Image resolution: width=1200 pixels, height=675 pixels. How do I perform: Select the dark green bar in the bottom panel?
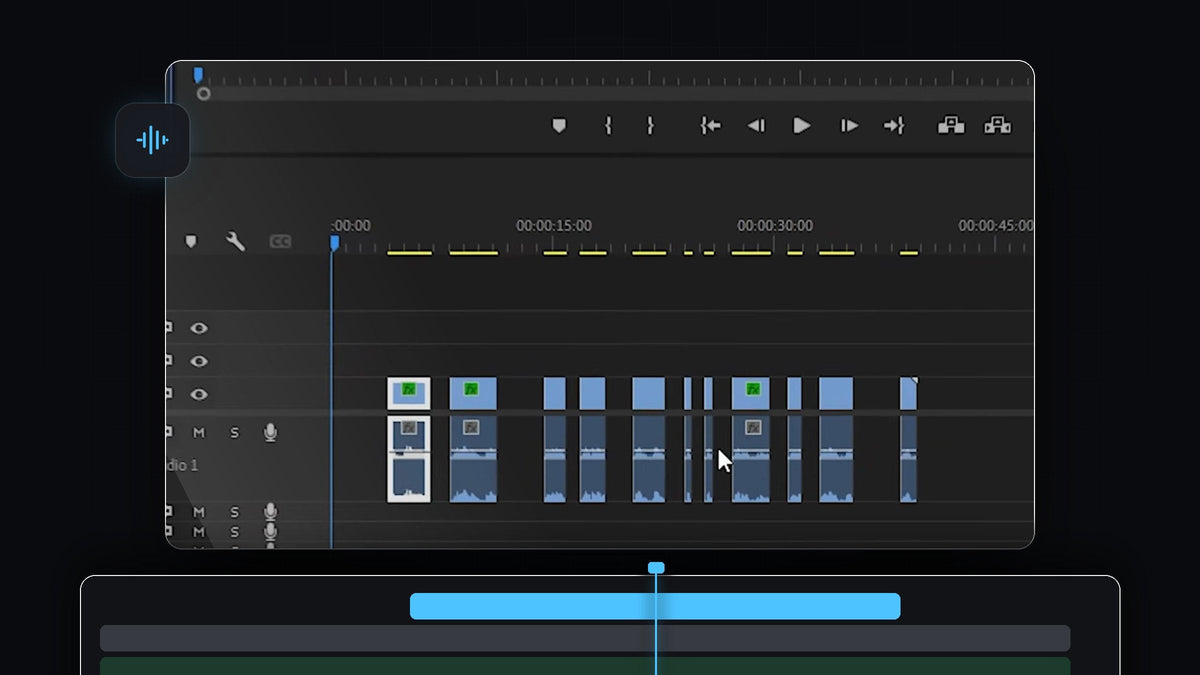pos(585,666)
